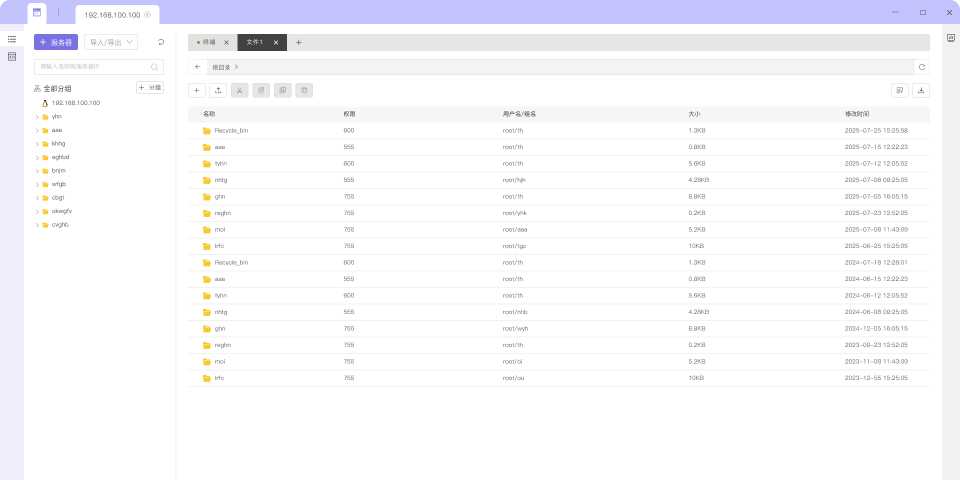This screenshot has width=960, height=480.
Task: Download using the download arrow icon
Action: tap(921, 91)
